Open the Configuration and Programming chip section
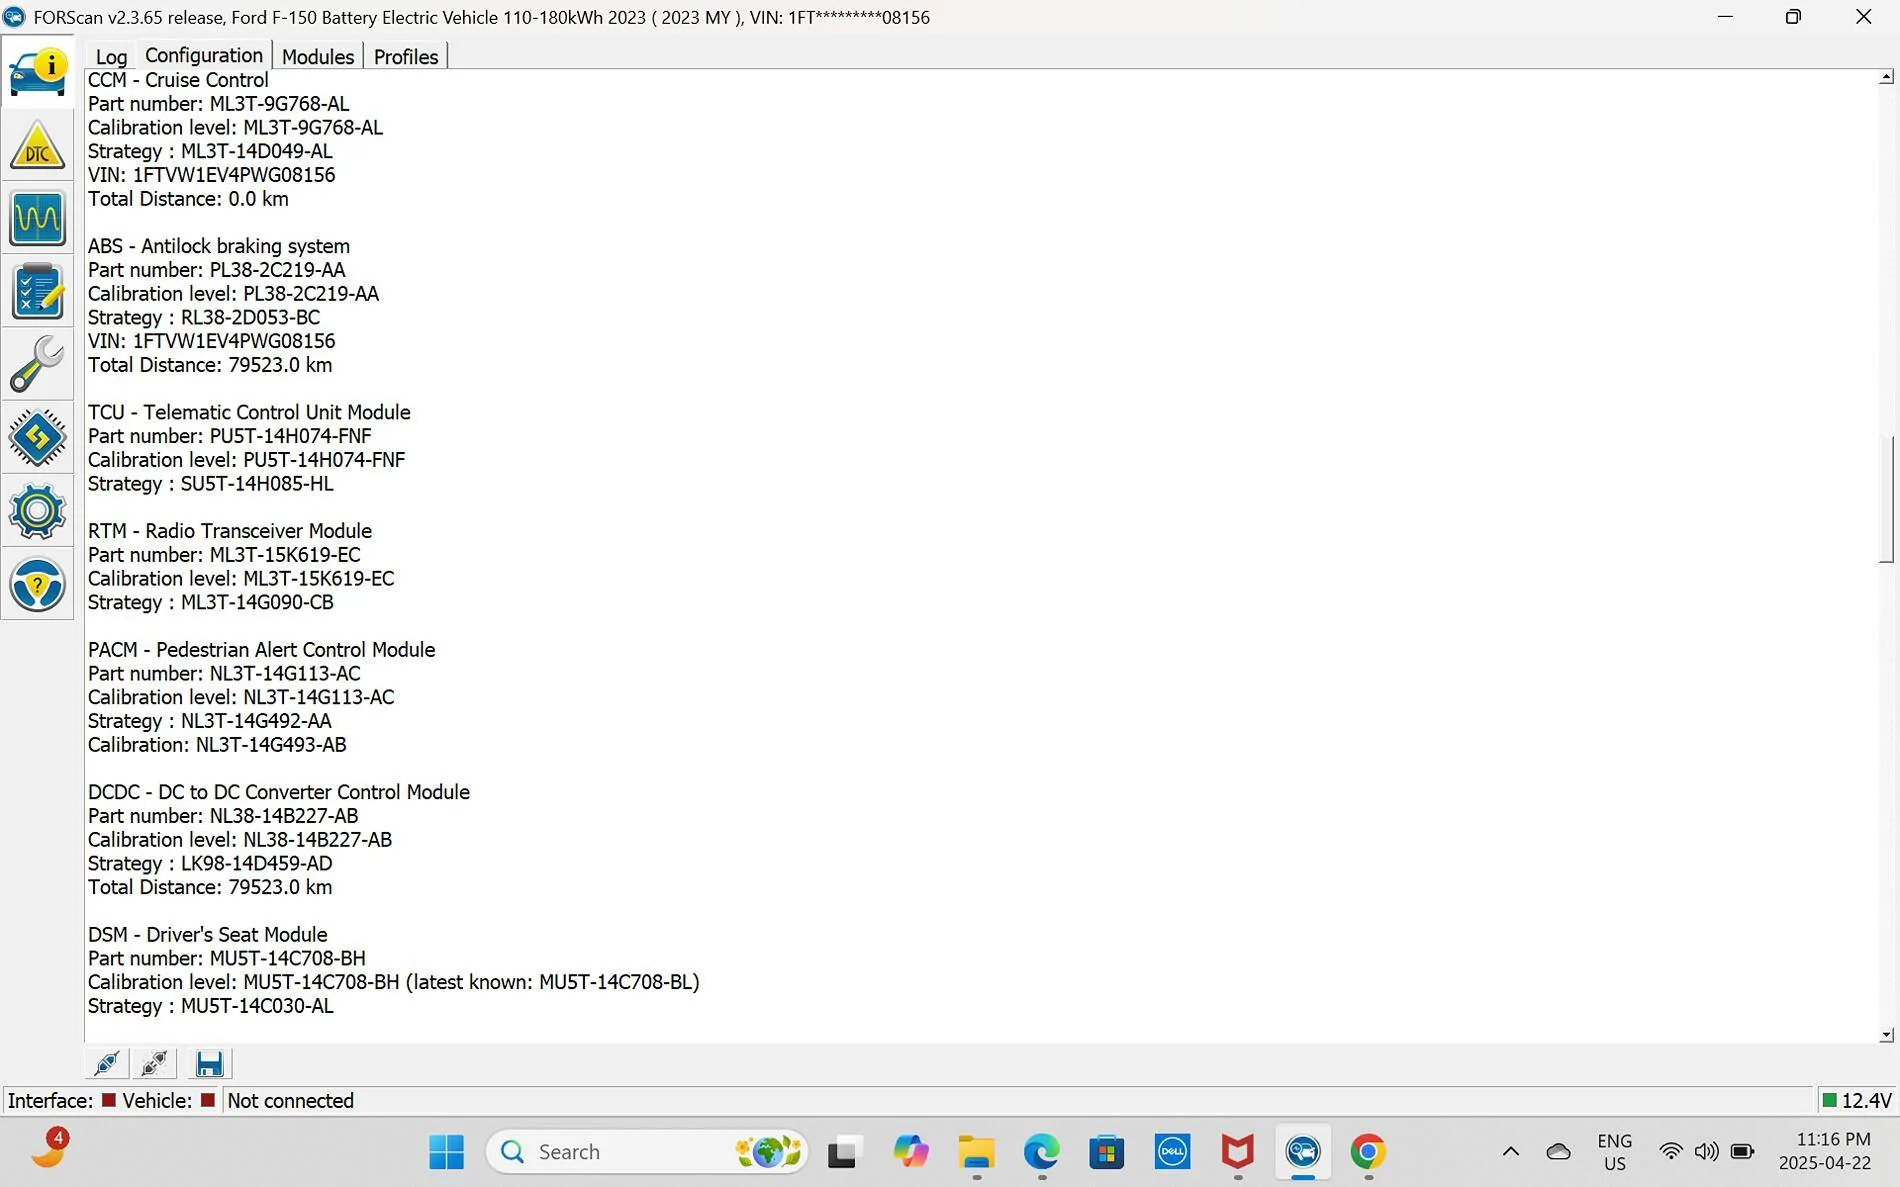 pyautogui.click(x=38, y=437)
